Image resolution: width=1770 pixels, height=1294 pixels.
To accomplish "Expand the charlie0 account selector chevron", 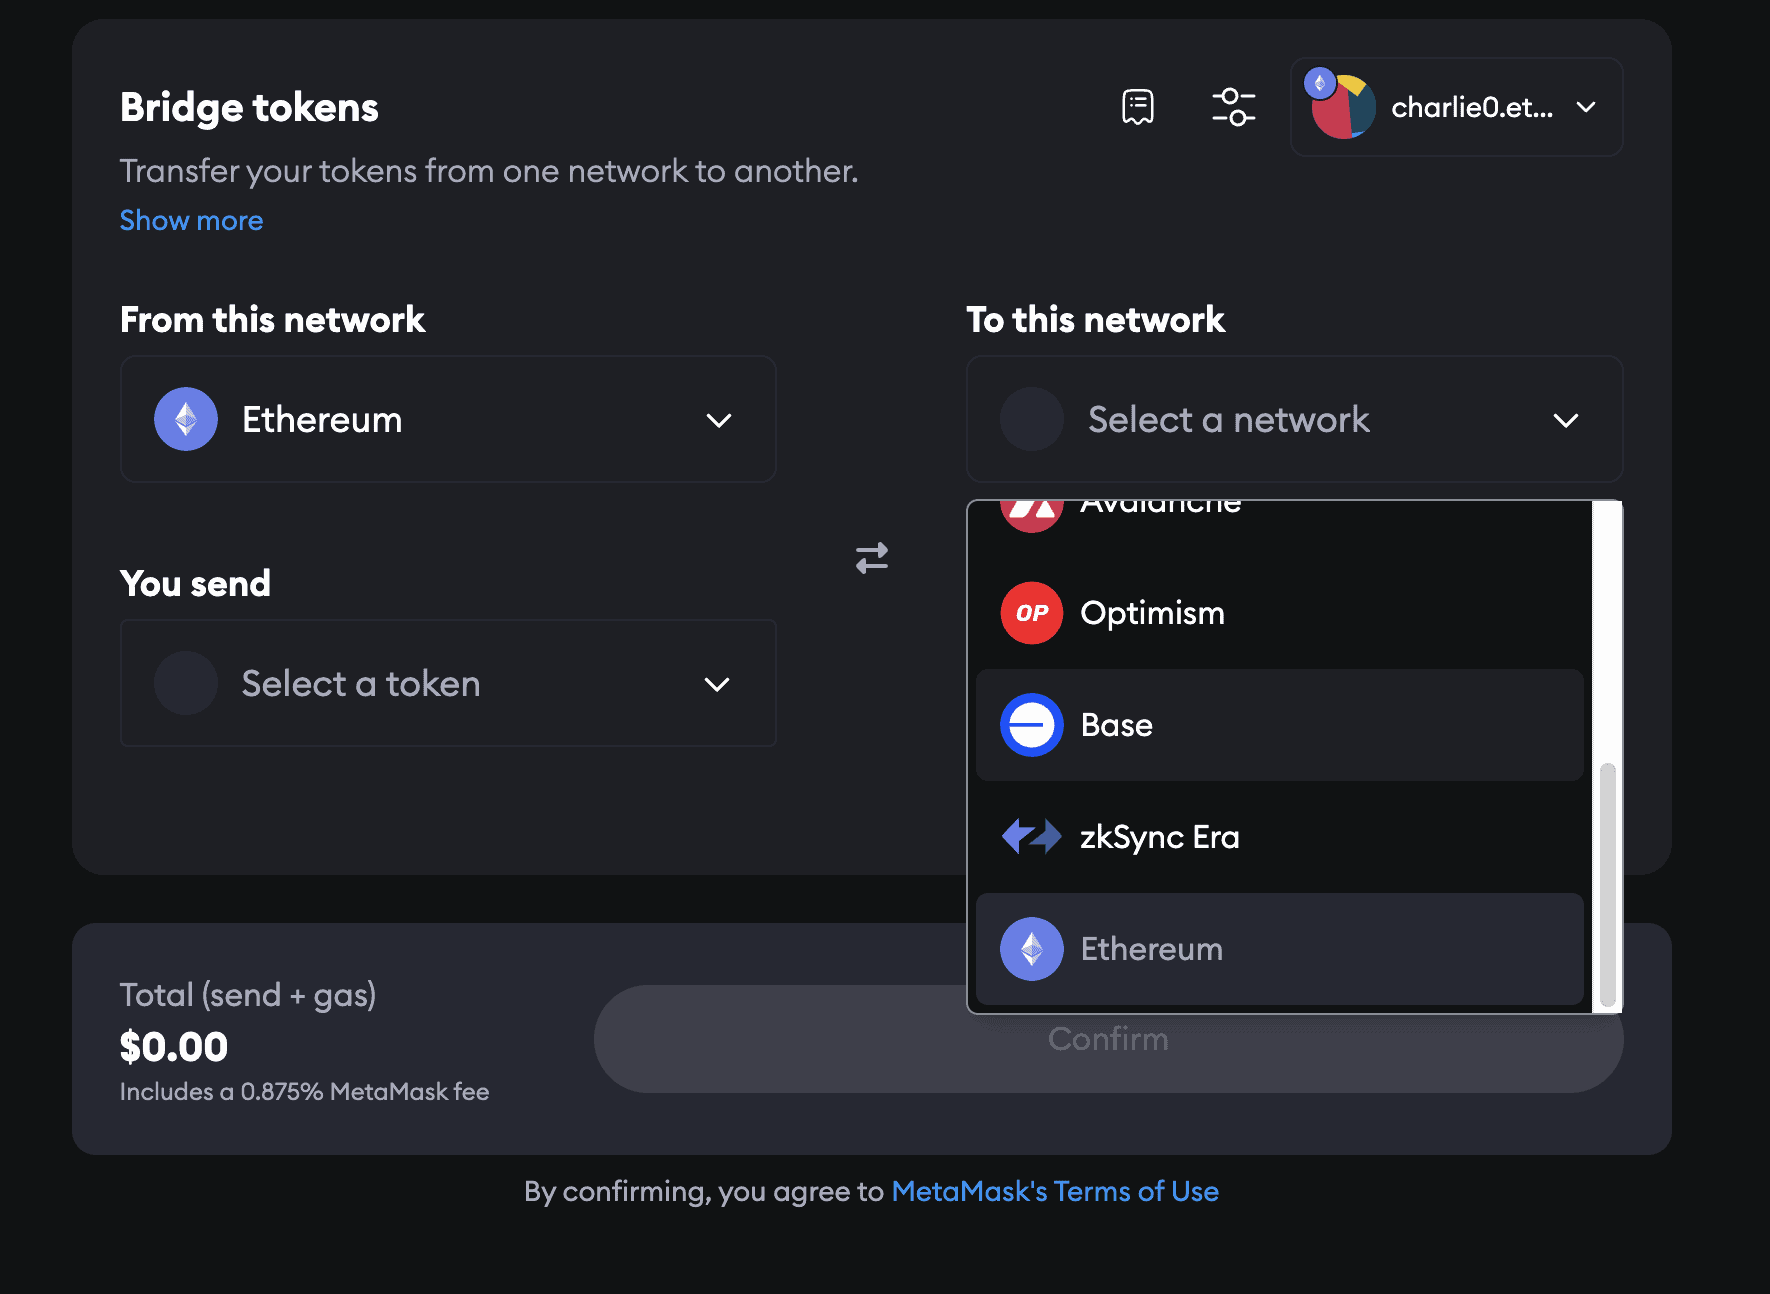I will tap(1586, 107).
